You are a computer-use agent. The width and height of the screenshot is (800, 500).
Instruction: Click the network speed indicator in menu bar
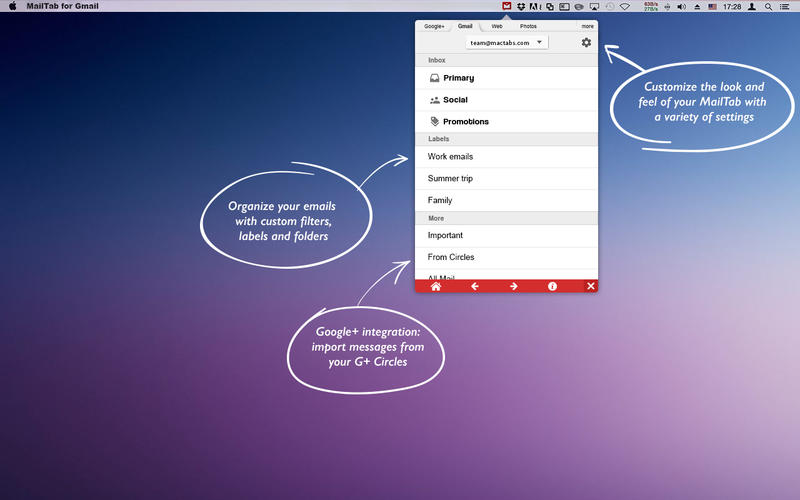(x=651, y=7)
